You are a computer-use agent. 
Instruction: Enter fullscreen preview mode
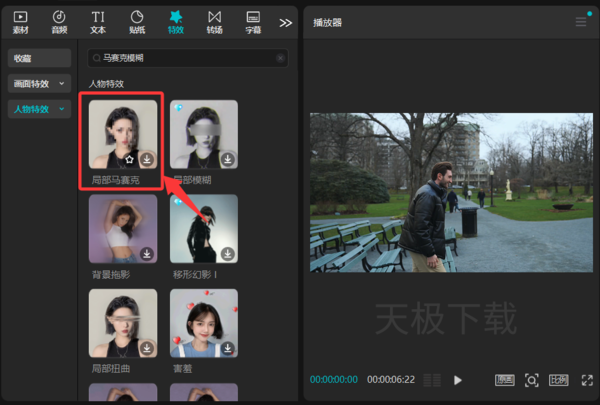[585, 380]
